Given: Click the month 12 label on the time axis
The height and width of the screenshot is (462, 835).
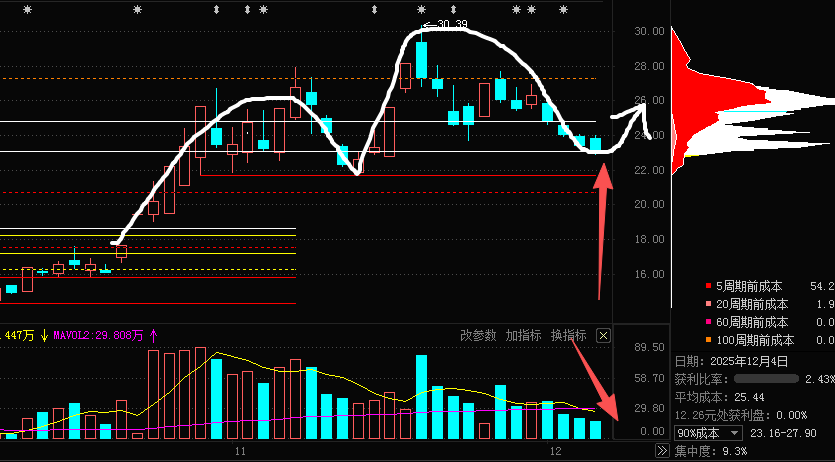Looking at the screenshot, I should pos(555,451).
